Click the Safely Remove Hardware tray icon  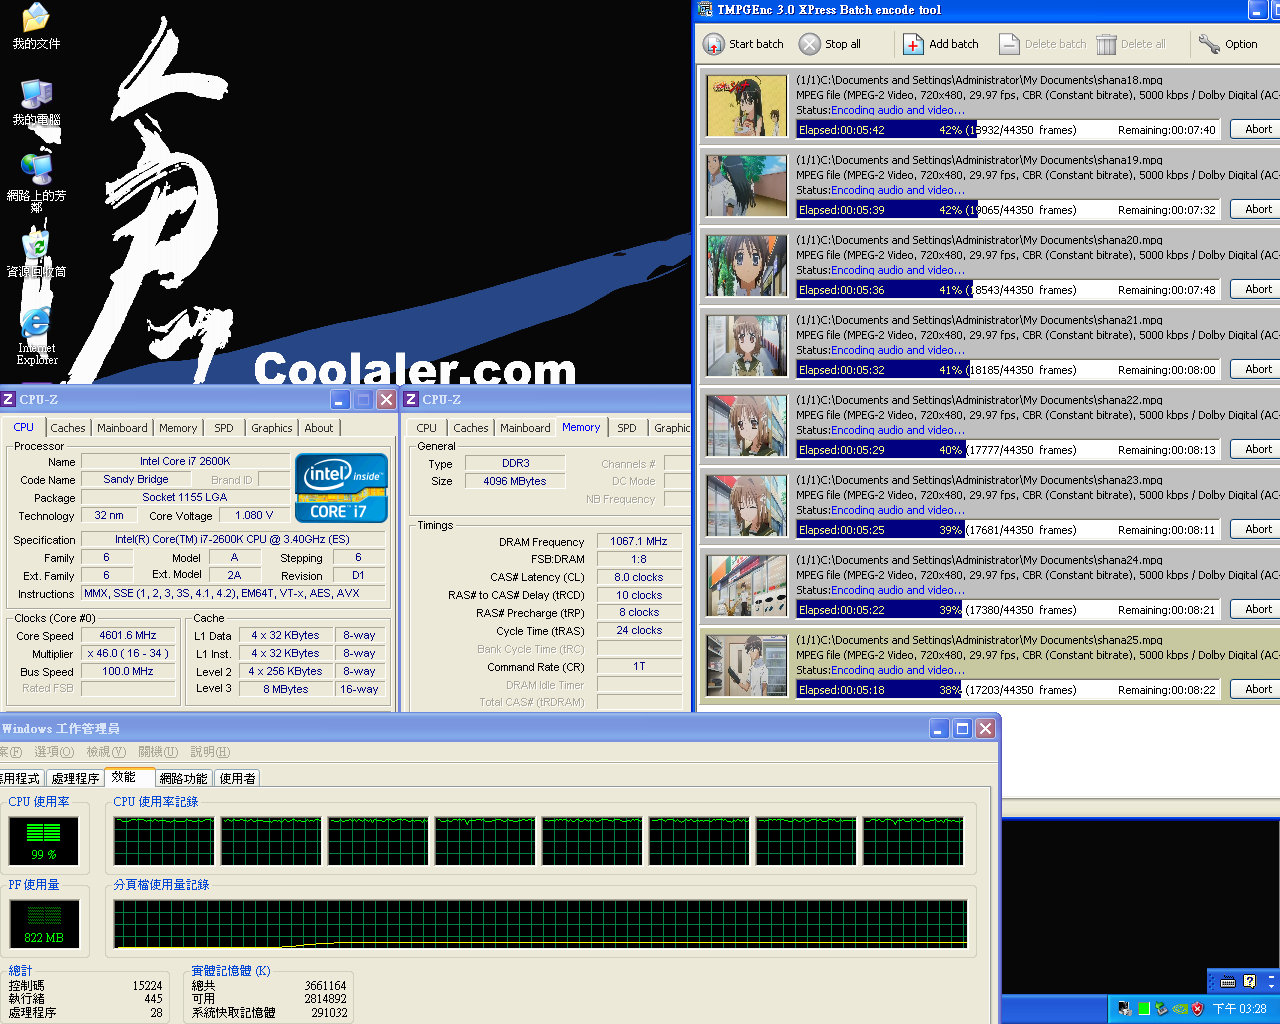(x=1161, y=1009)
